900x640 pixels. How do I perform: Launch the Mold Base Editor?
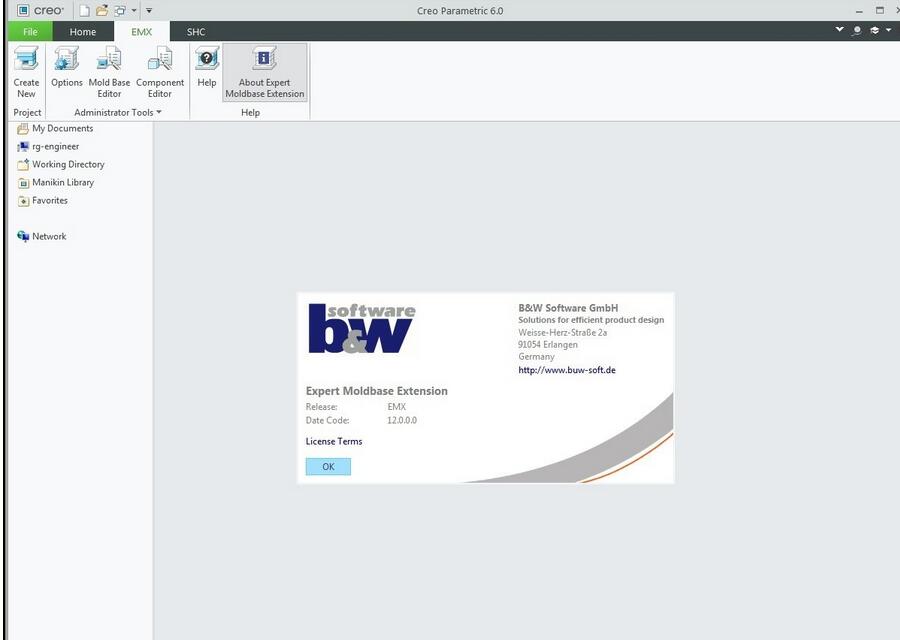point(109,72)
